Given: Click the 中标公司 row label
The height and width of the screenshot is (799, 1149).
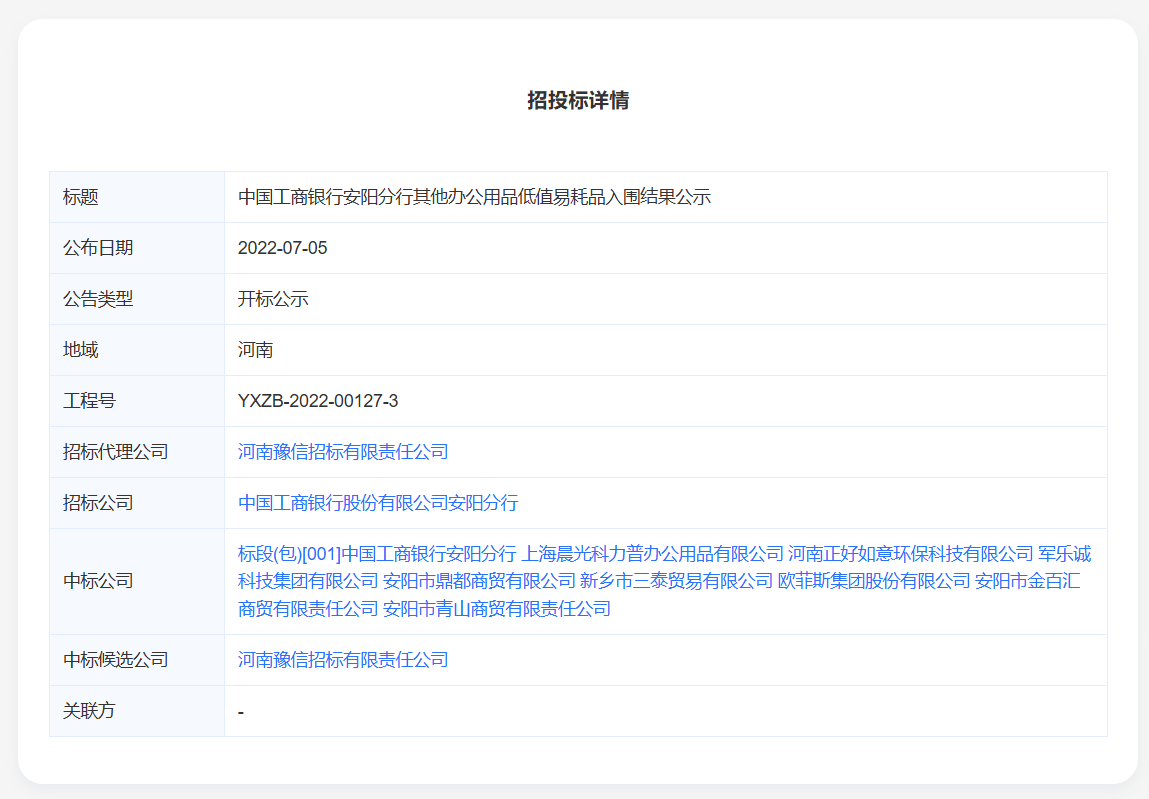Looking at the screenshot, I should pyautogui.click(x=98, y=581).
